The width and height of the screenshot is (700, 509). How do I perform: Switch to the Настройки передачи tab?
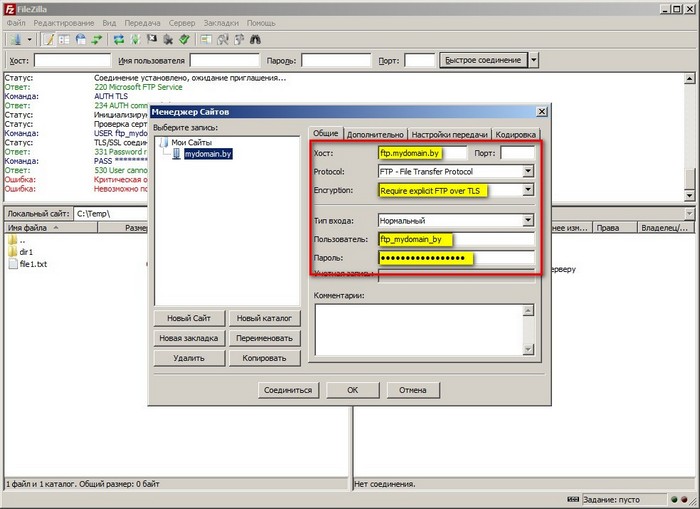(449, 134)
